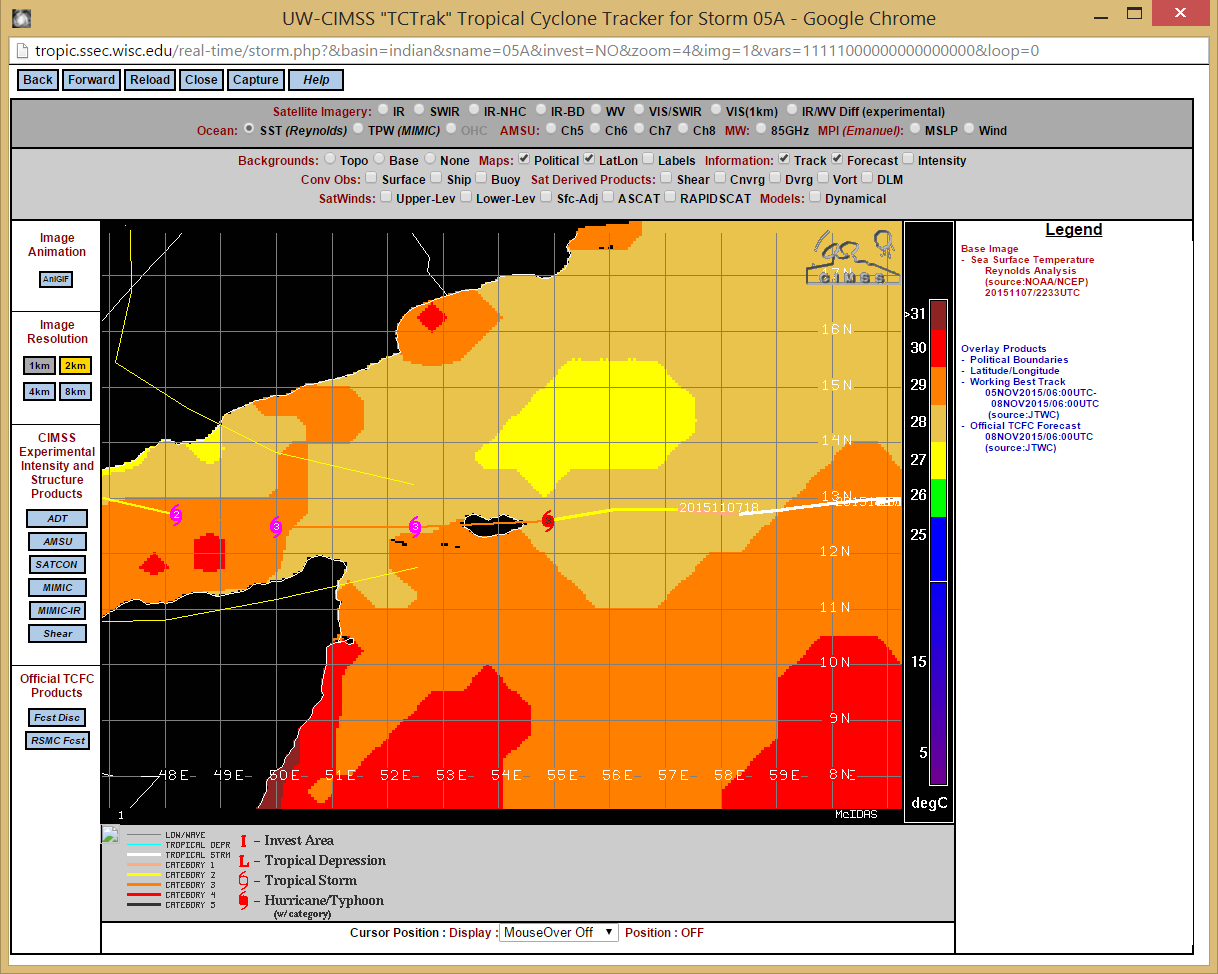Uncheck the Forecast information checkbox
Screen dimensions: 1218x974
(838, 160)
